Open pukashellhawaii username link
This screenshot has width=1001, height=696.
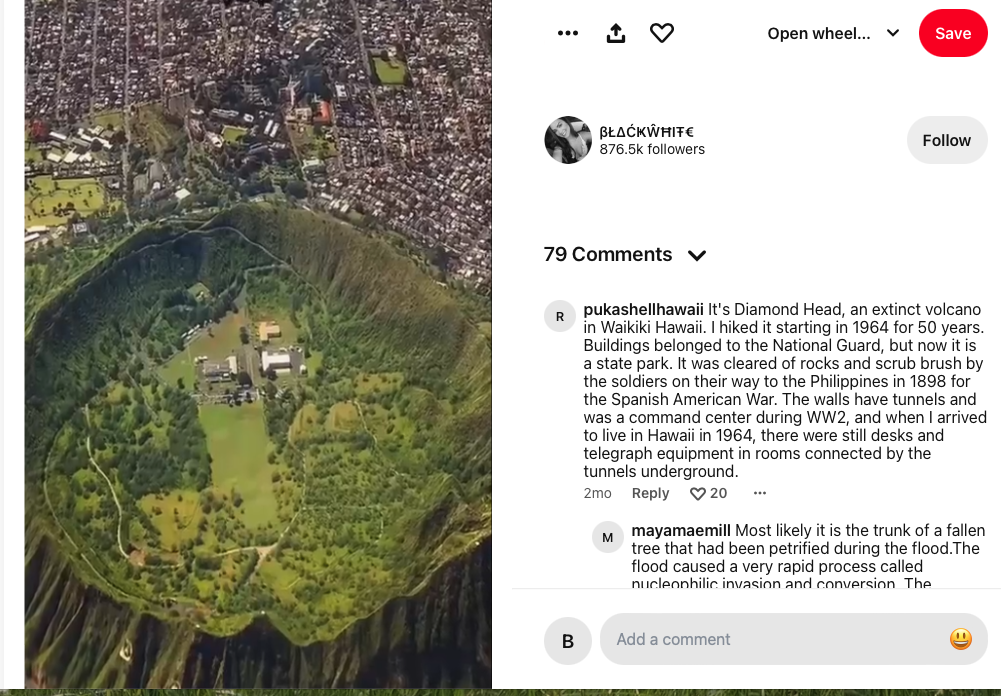tap(643, 310)
